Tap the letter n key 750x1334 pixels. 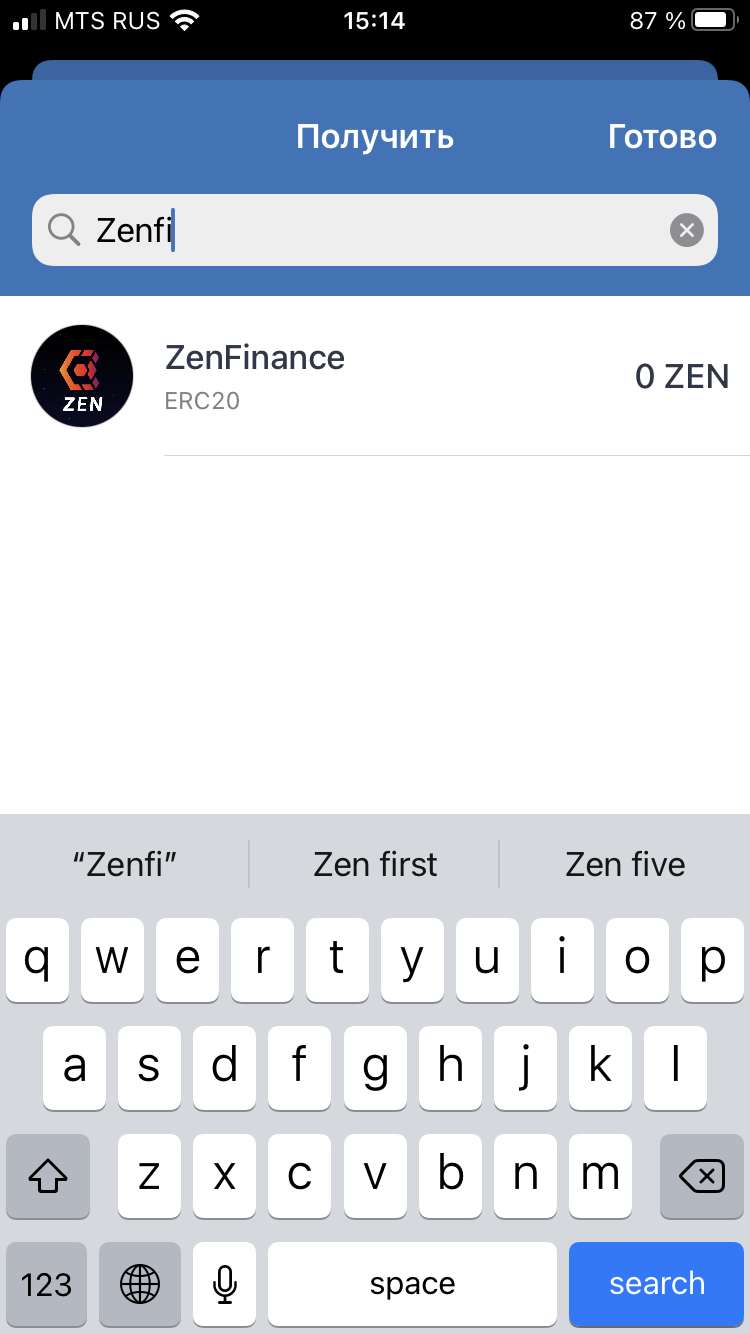click(525, 1176)
